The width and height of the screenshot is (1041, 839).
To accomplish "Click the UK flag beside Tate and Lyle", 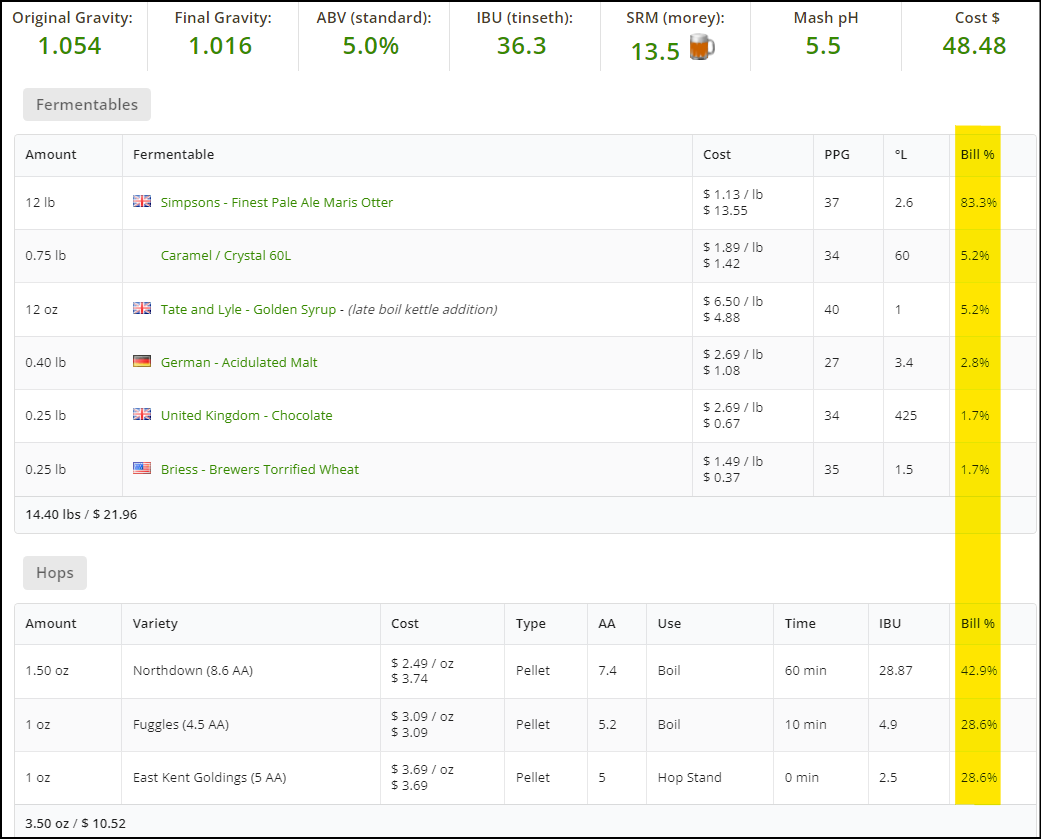I will 142,308.
